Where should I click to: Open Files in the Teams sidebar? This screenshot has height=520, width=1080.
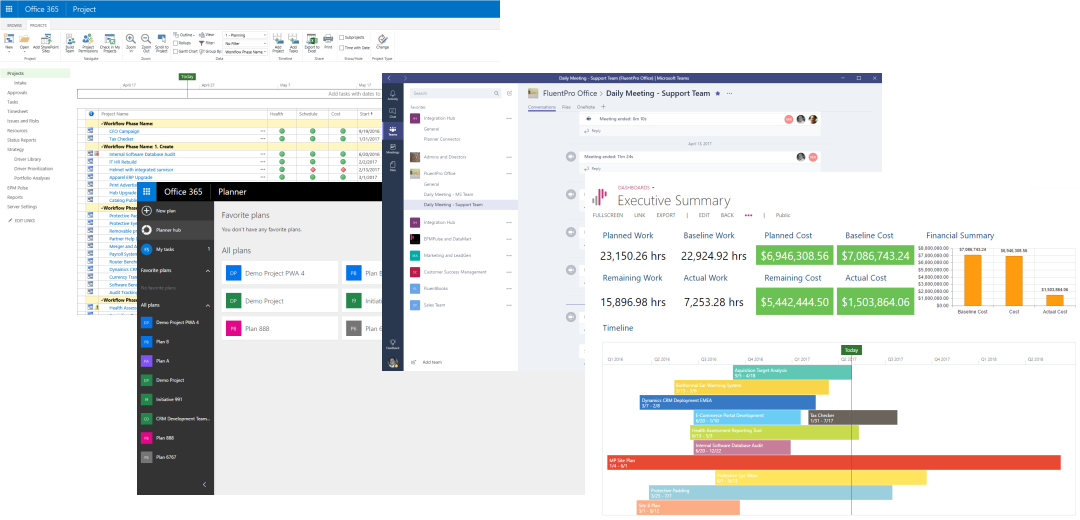click(x=393, y=167)
